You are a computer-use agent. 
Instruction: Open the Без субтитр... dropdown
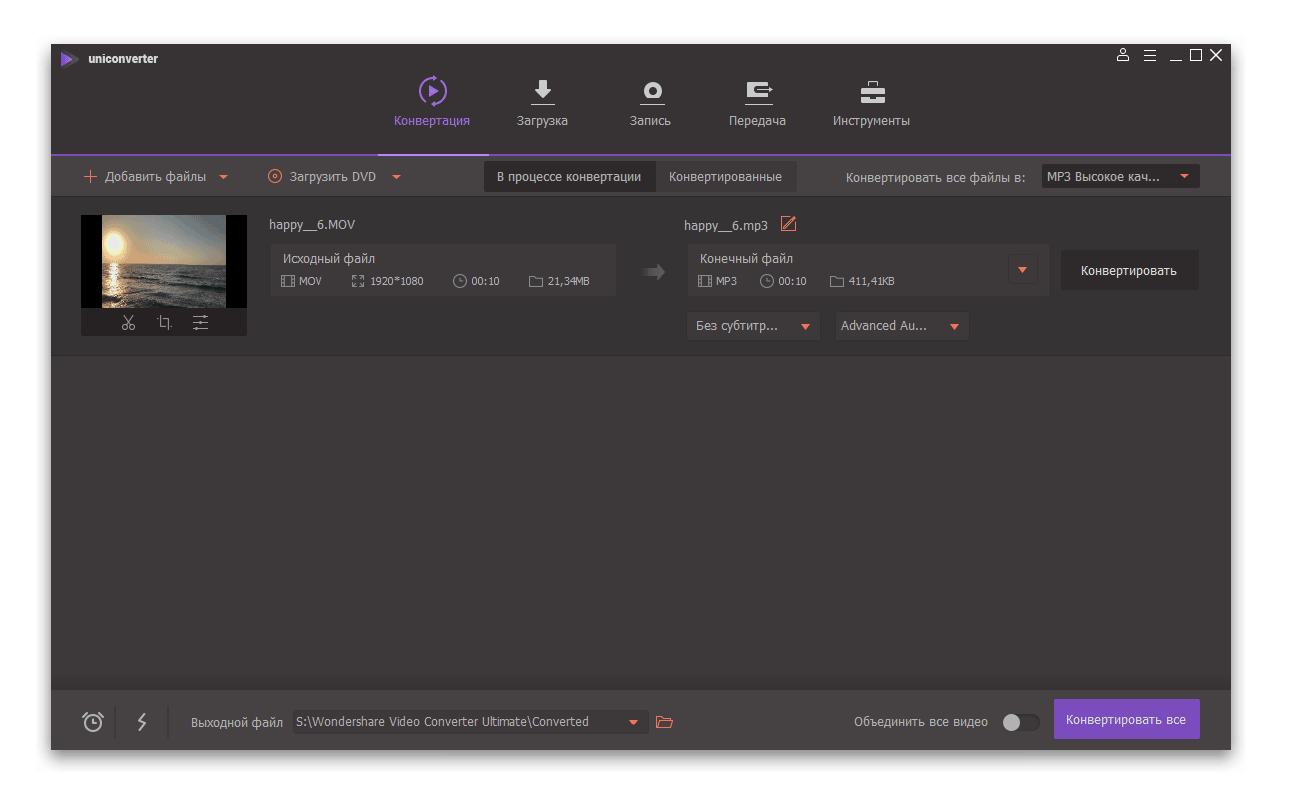click(x=753, y=326)
